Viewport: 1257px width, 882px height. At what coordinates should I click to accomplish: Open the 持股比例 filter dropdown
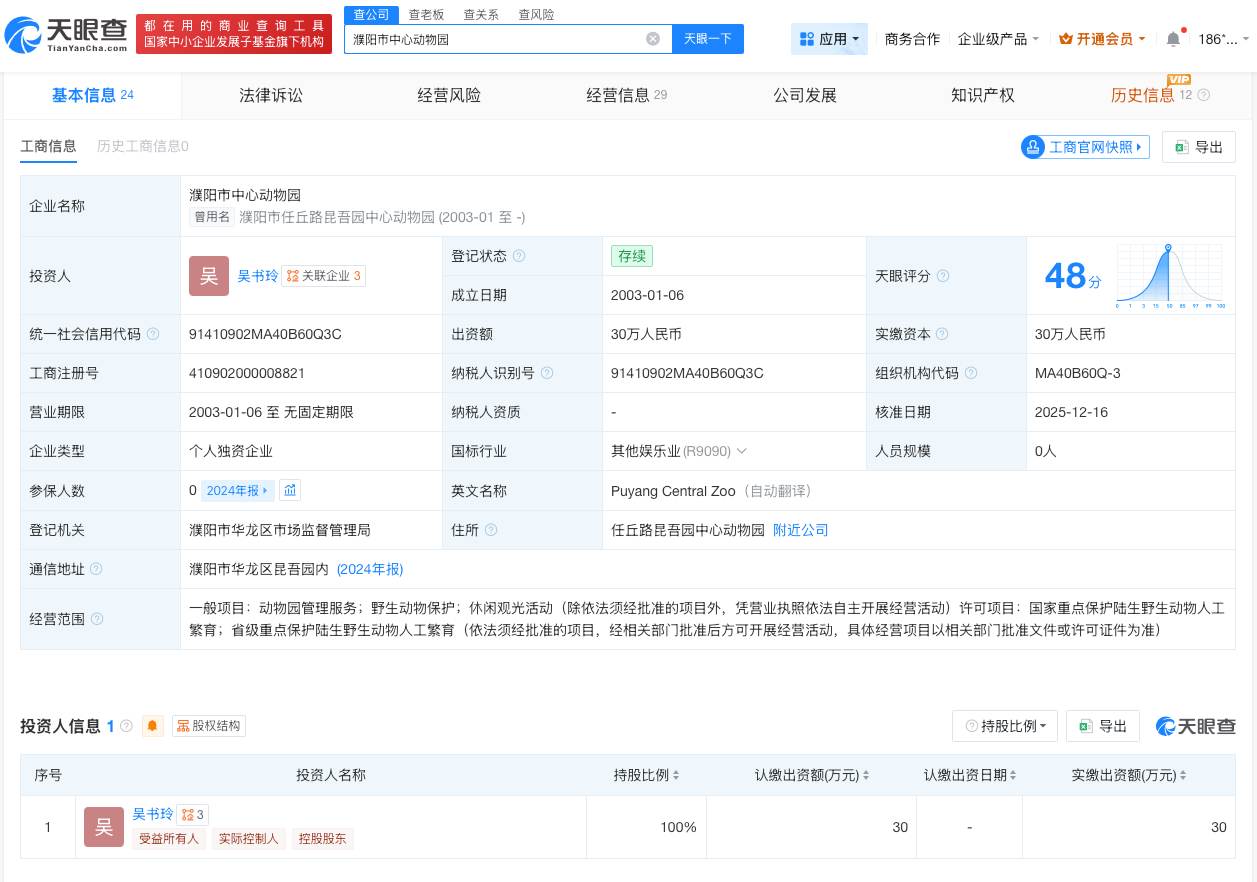(x=1004, y=726)
